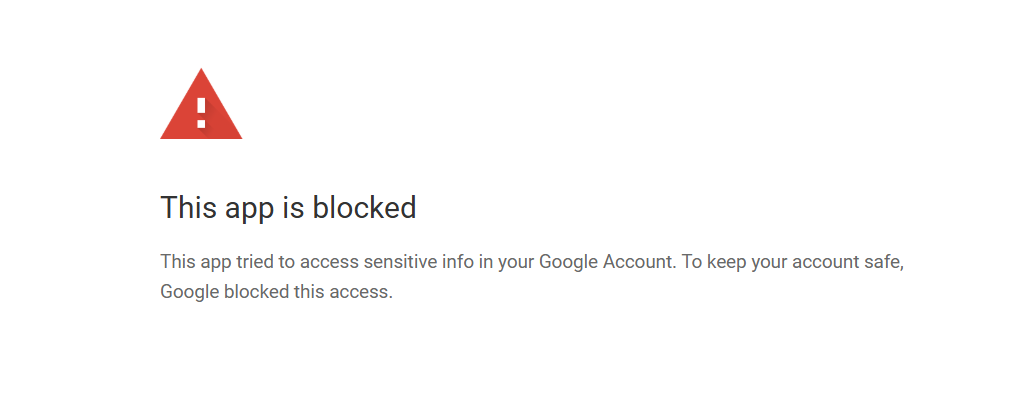
Task: Click the word "info" in the description
Action: 482,262
